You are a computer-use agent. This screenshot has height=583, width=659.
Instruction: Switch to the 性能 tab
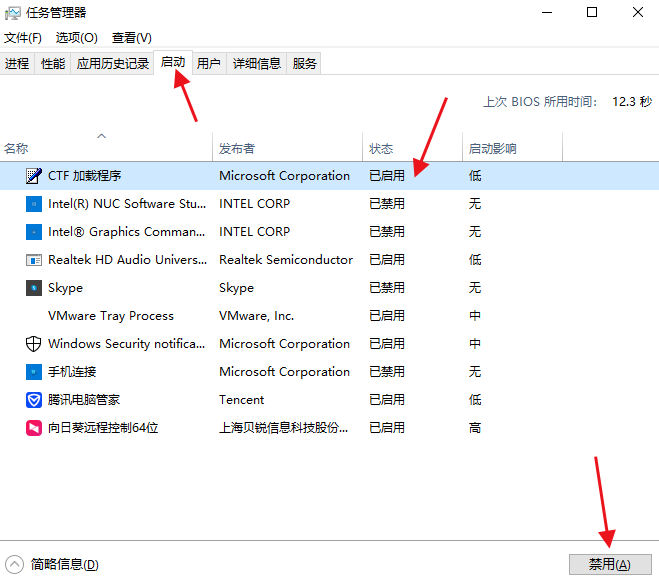tap(53, 63)
